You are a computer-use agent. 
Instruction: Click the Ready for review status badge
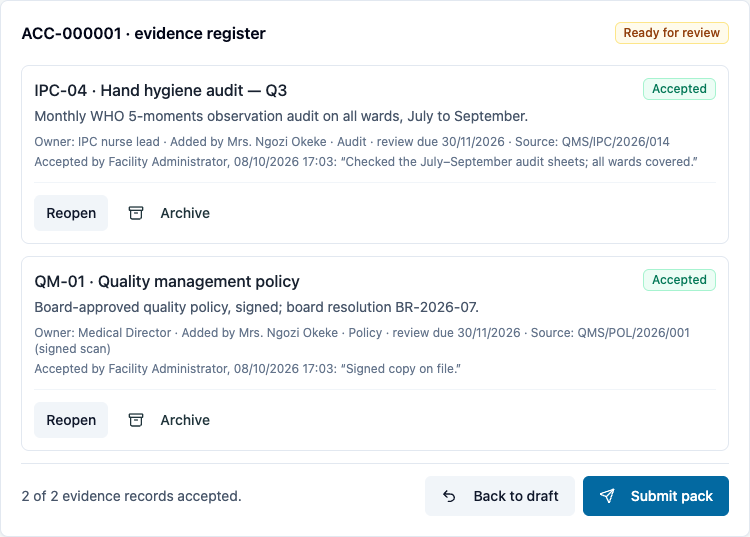[x=672, y=33]
